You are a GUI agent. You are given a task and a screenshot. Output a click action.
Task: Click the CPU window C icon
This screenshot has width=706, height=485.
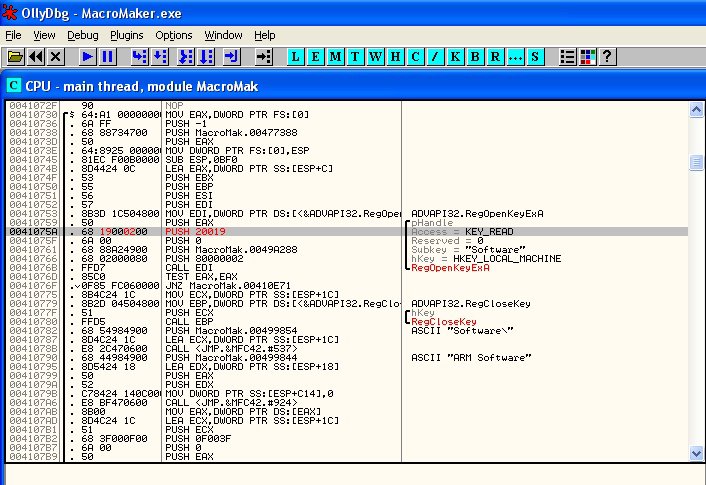tap(14, 85)
